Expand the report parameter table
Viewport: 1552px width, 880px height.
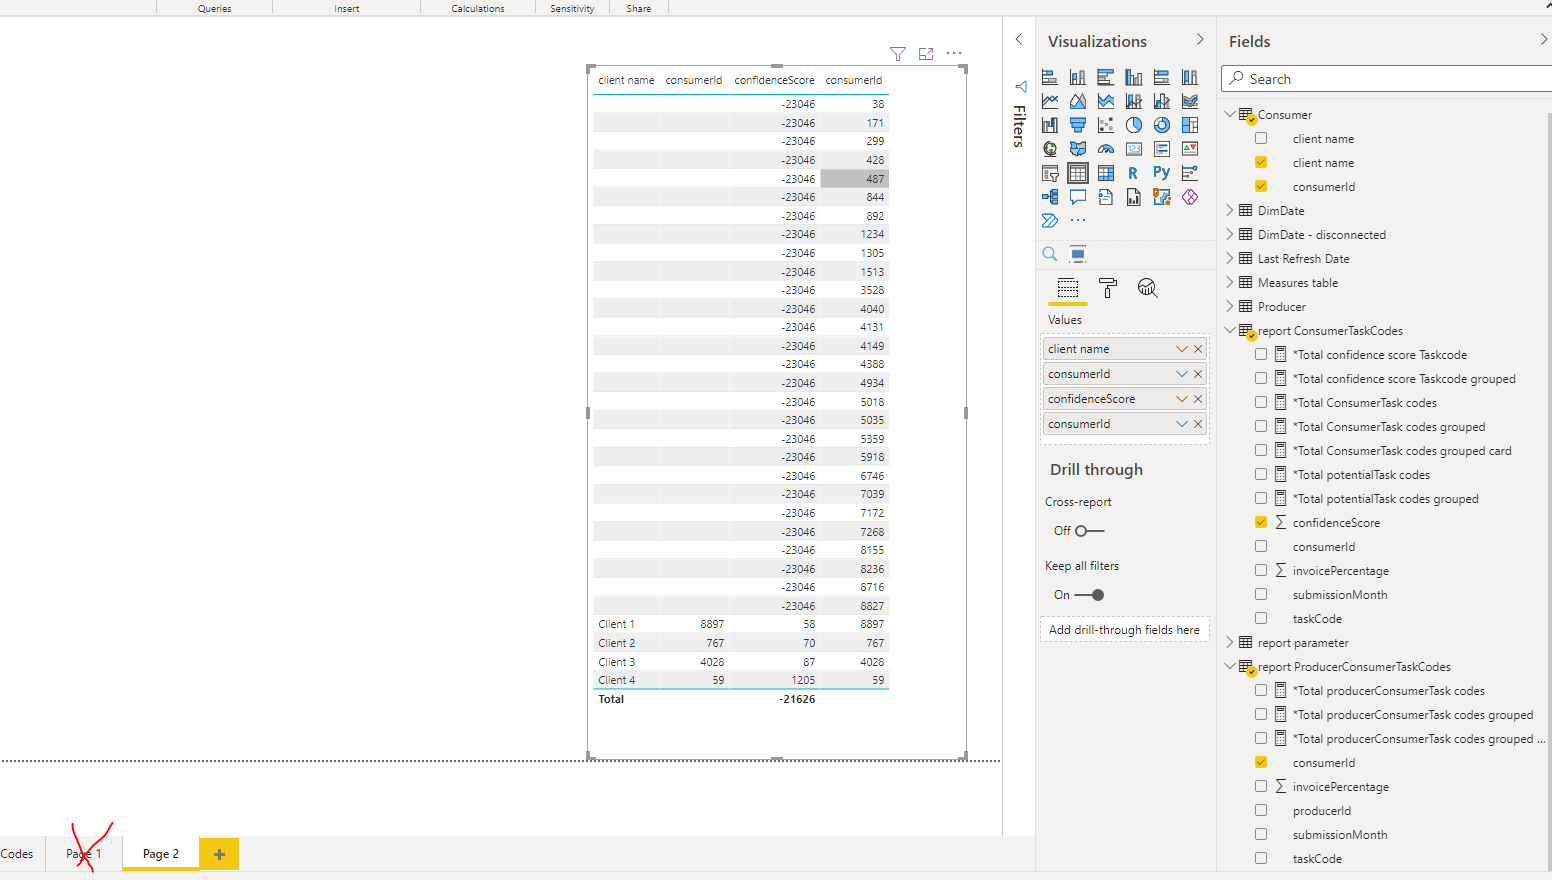(1230, 643)
